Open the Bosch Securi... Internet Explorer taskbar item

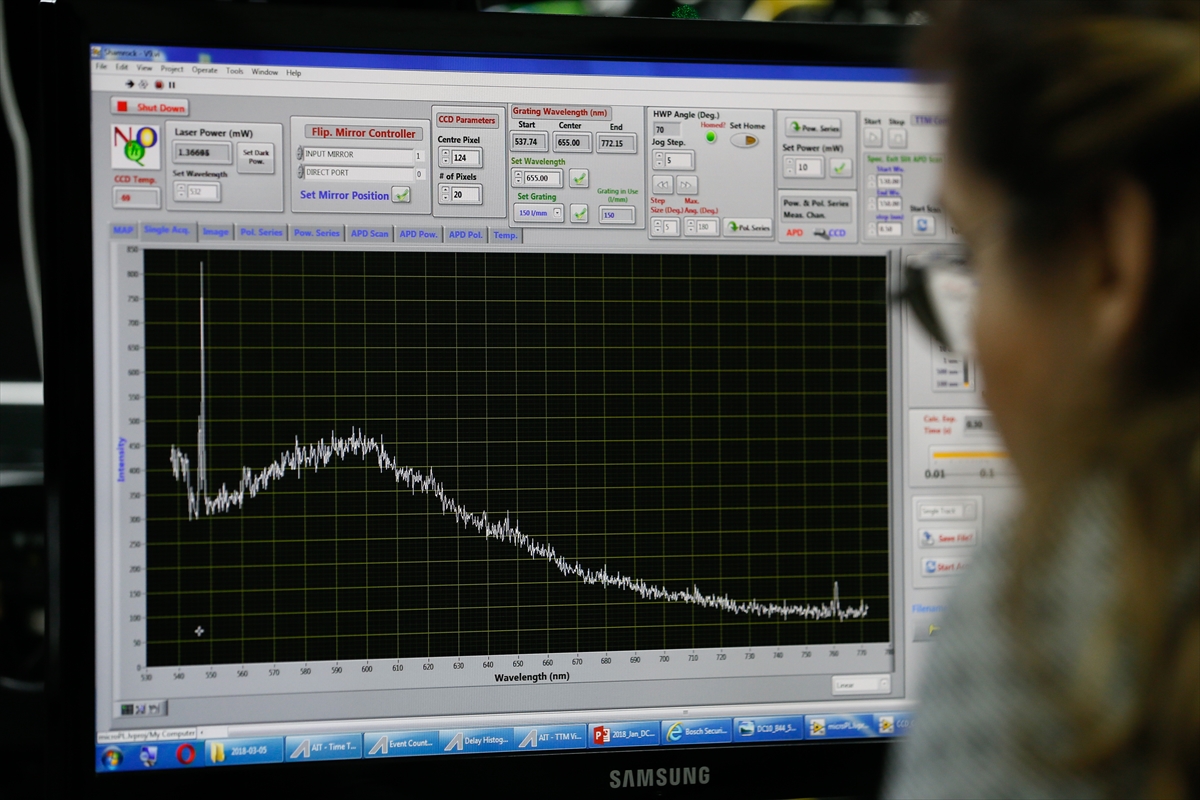click(697, 732)
